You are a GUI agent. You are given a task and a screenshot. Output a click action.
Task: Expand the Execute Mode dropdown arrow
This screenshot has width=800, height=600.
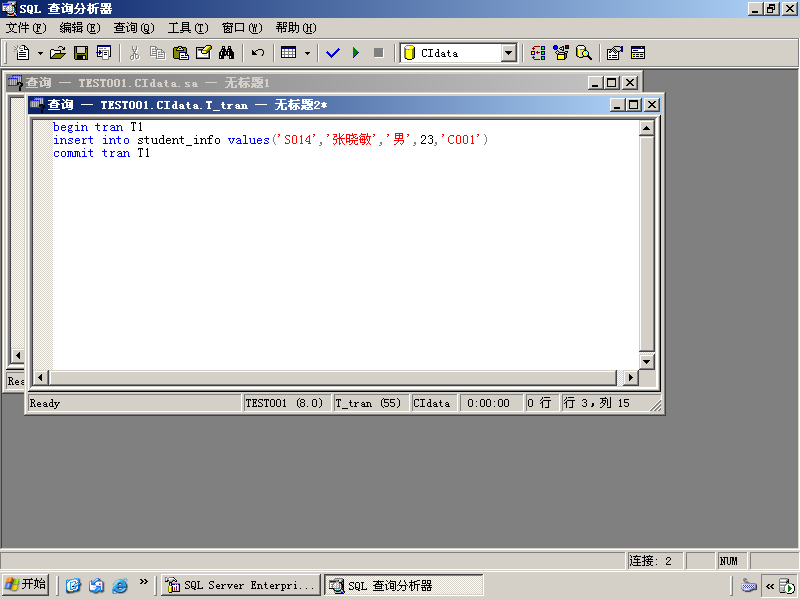pos(307,53)
